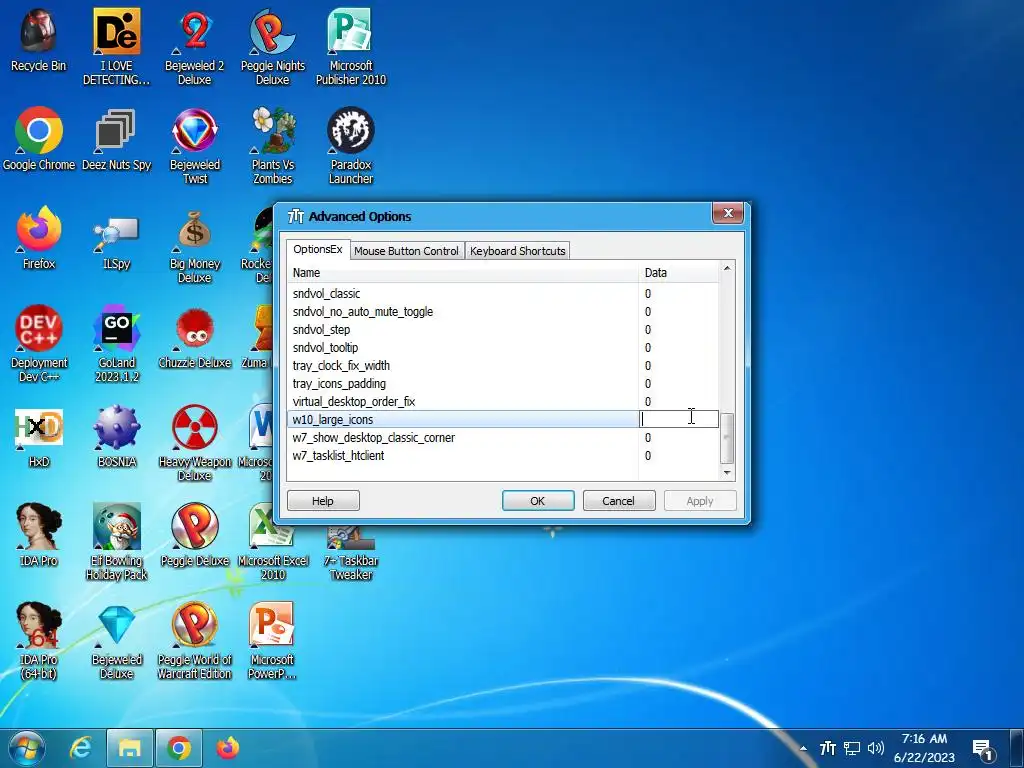
Task: Select the tray_icons_padding option
Action: click(x=502, y=384)
